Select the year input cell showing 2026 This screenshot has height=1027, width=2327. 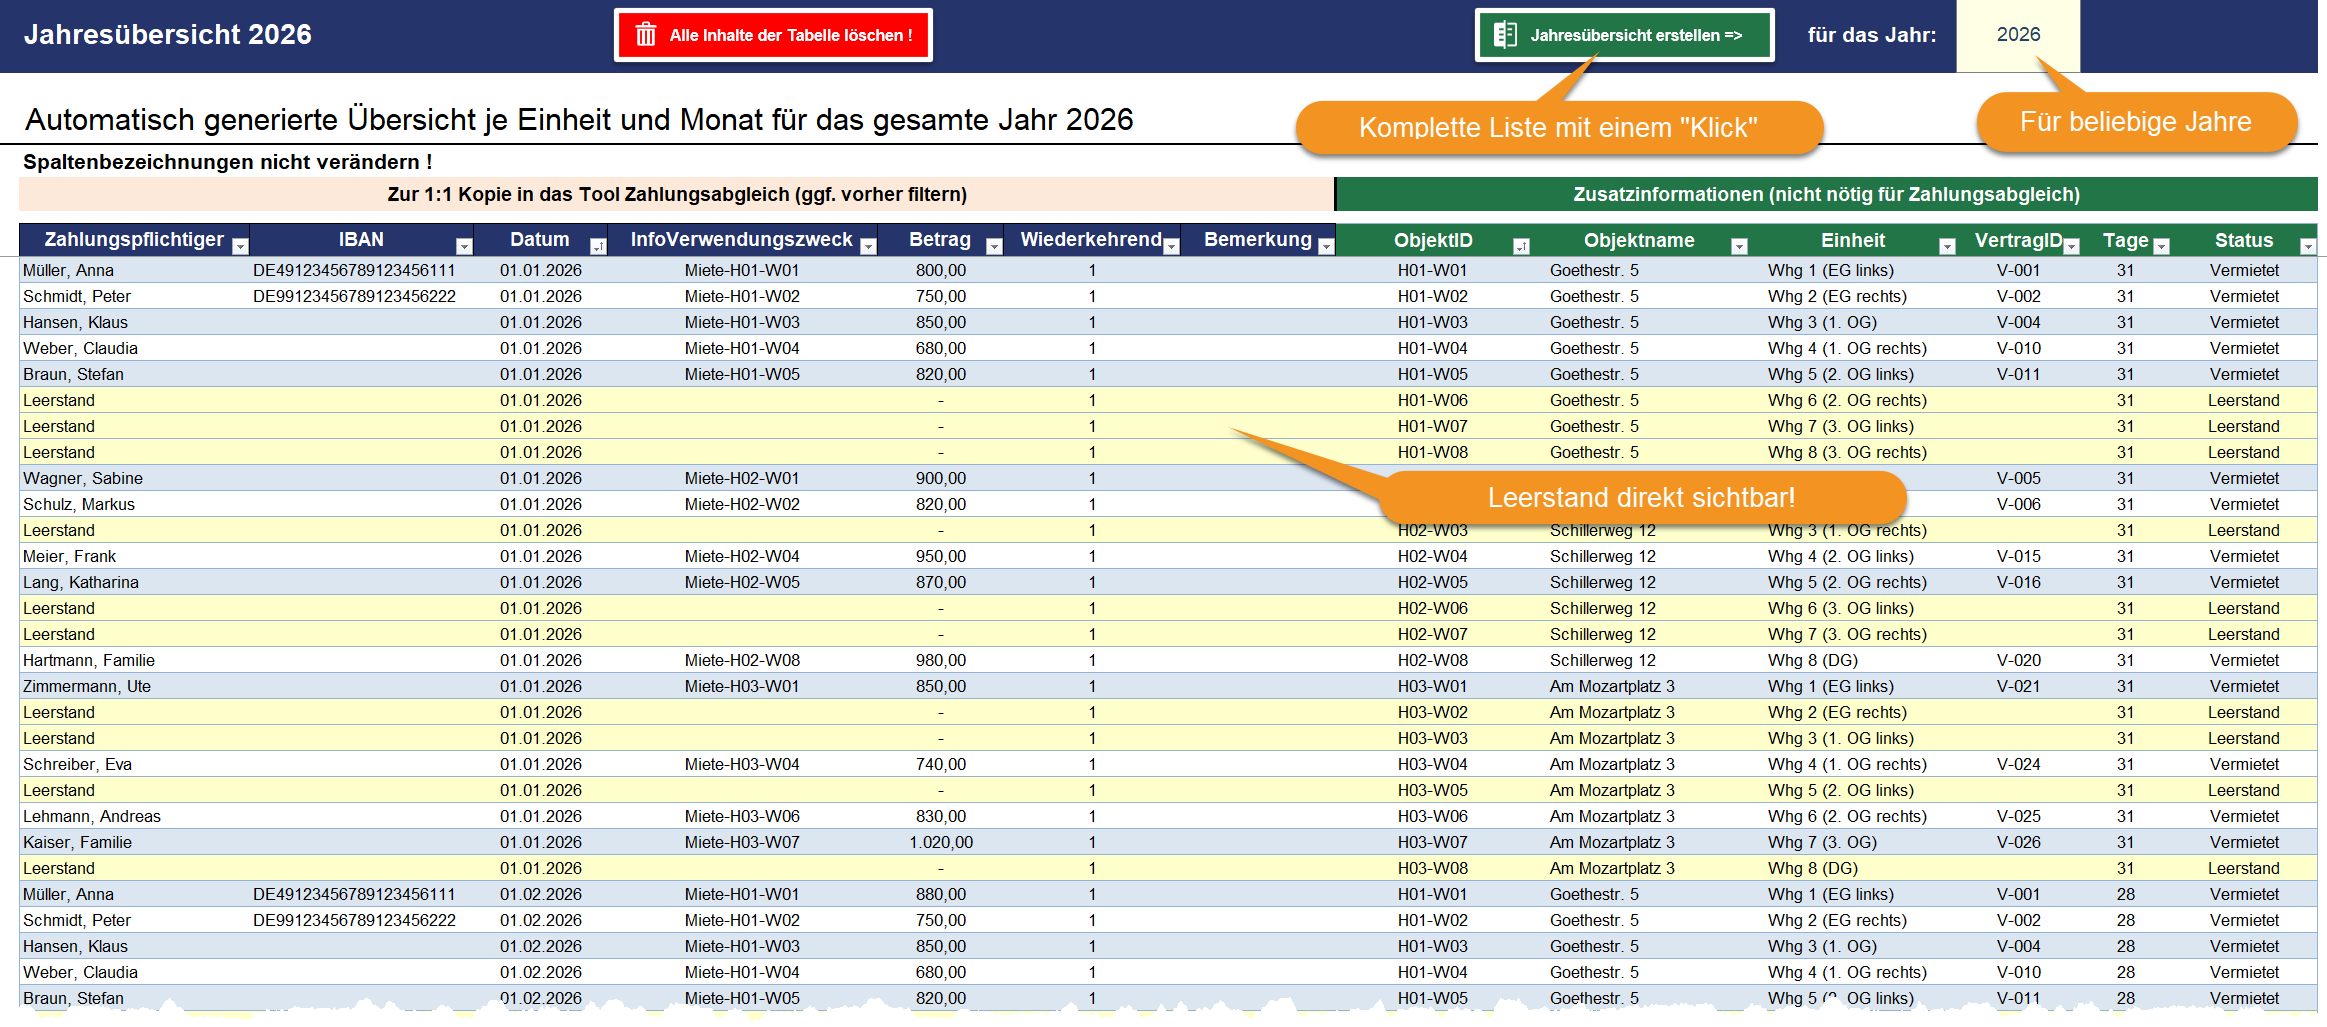click(2018, 35)
